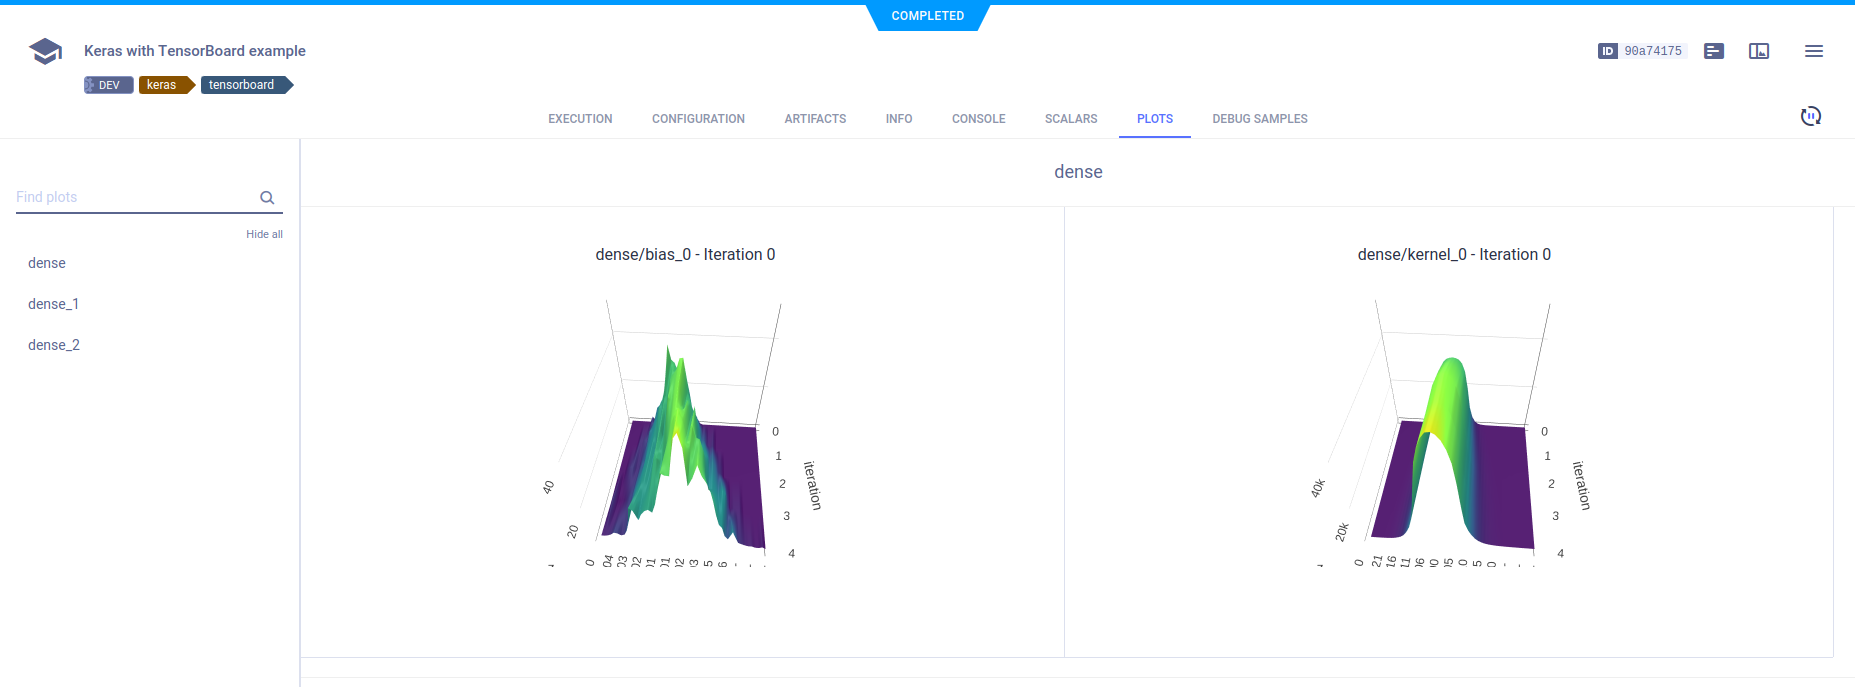Click the DEV tag
Viewport: 1855px width, 687px height.
point(108,85)
